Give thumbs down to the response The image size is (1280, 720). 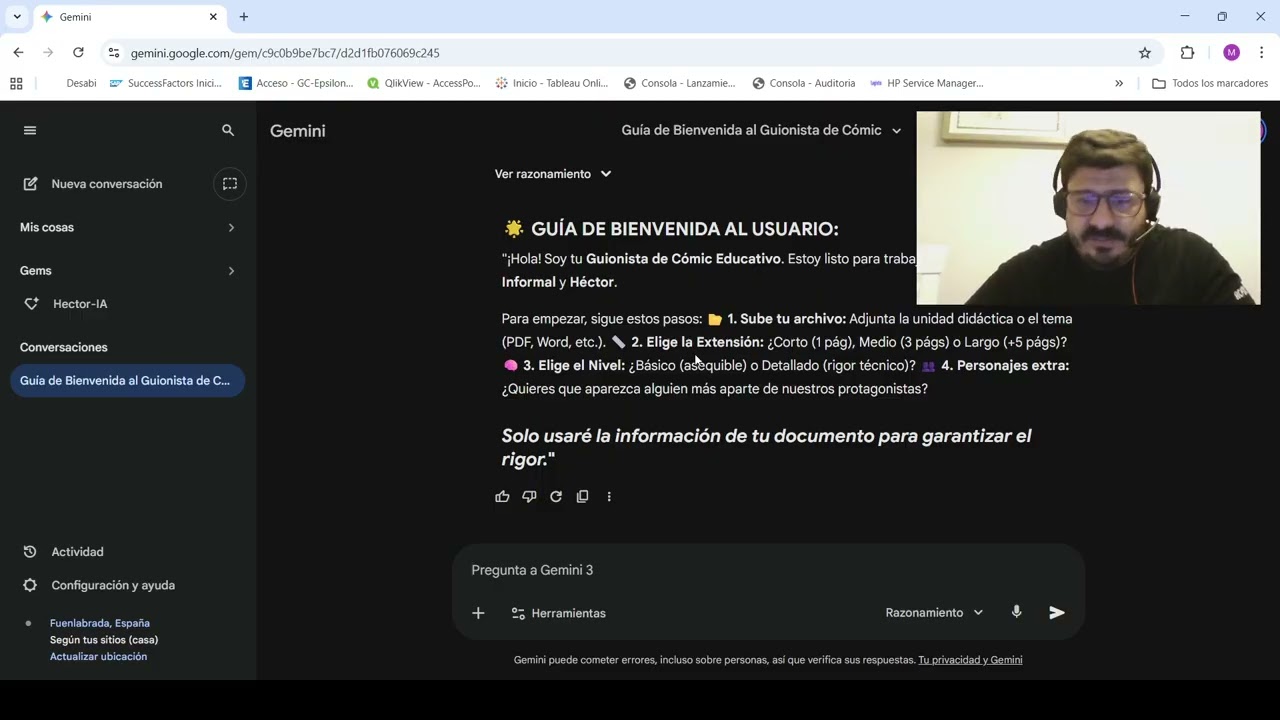529,496
